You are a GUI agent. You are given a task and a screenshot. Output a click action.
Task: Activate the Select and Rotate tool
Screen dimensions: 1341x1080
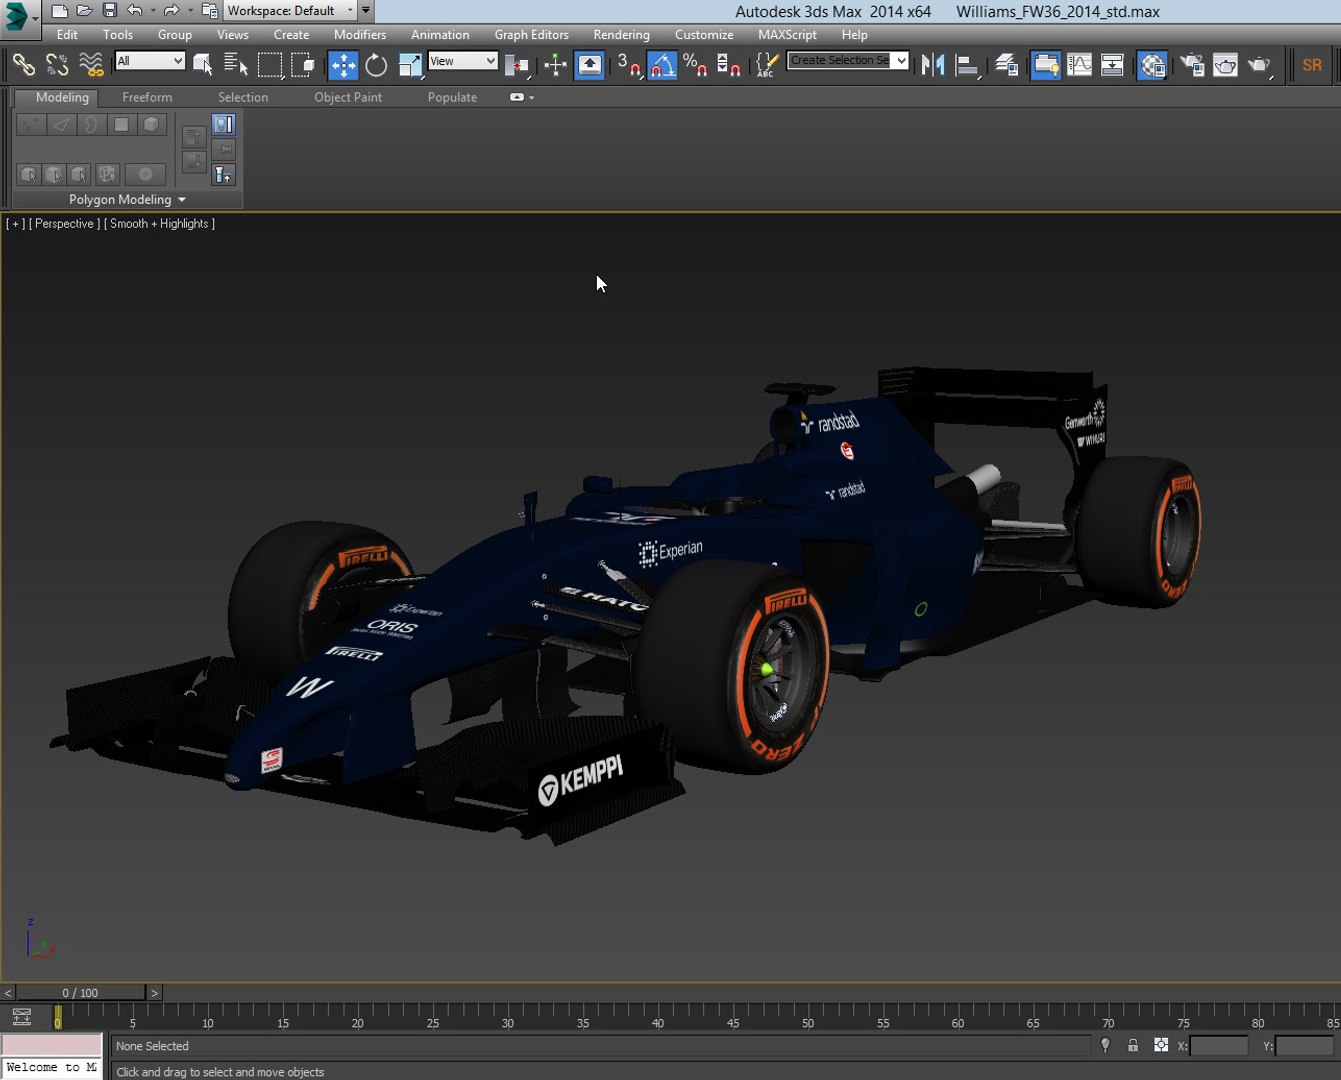[376, 65]
